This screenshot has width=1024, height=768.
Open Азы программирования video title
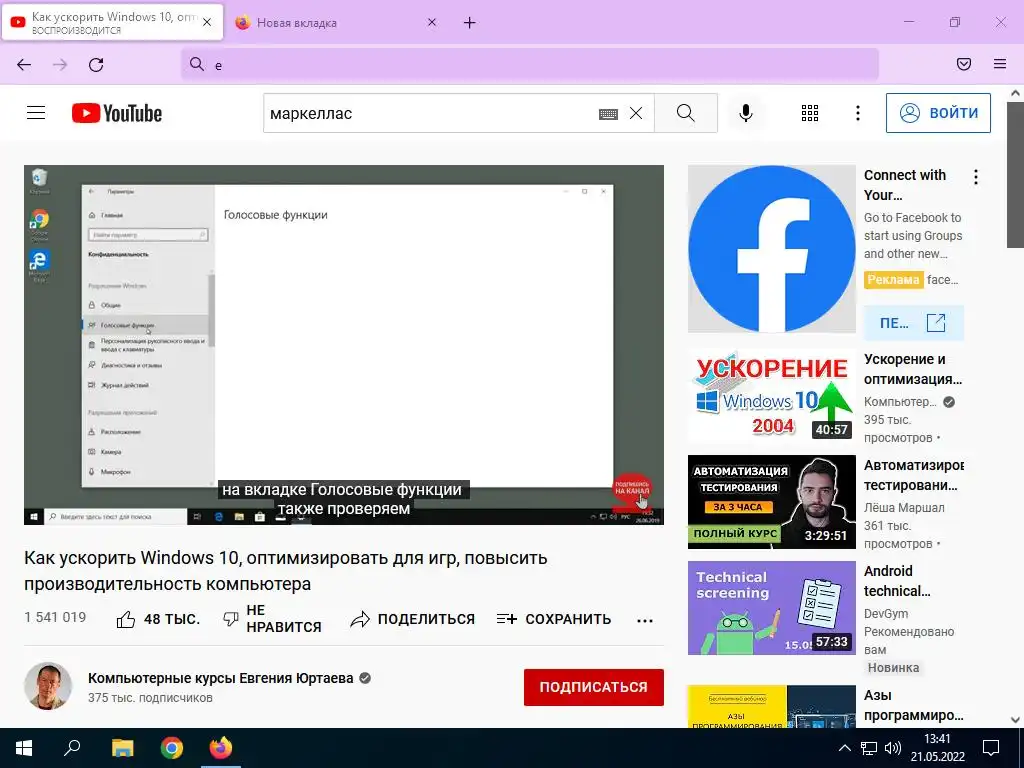tap(914, 705)
